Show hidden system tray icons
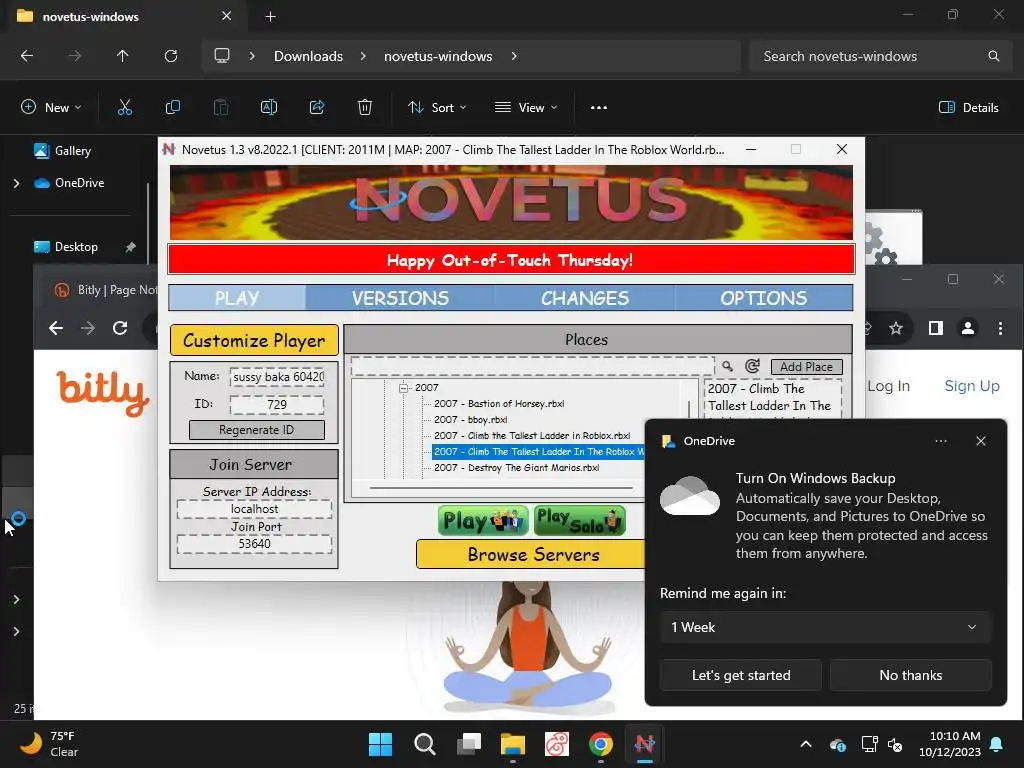 pos(806,744)
